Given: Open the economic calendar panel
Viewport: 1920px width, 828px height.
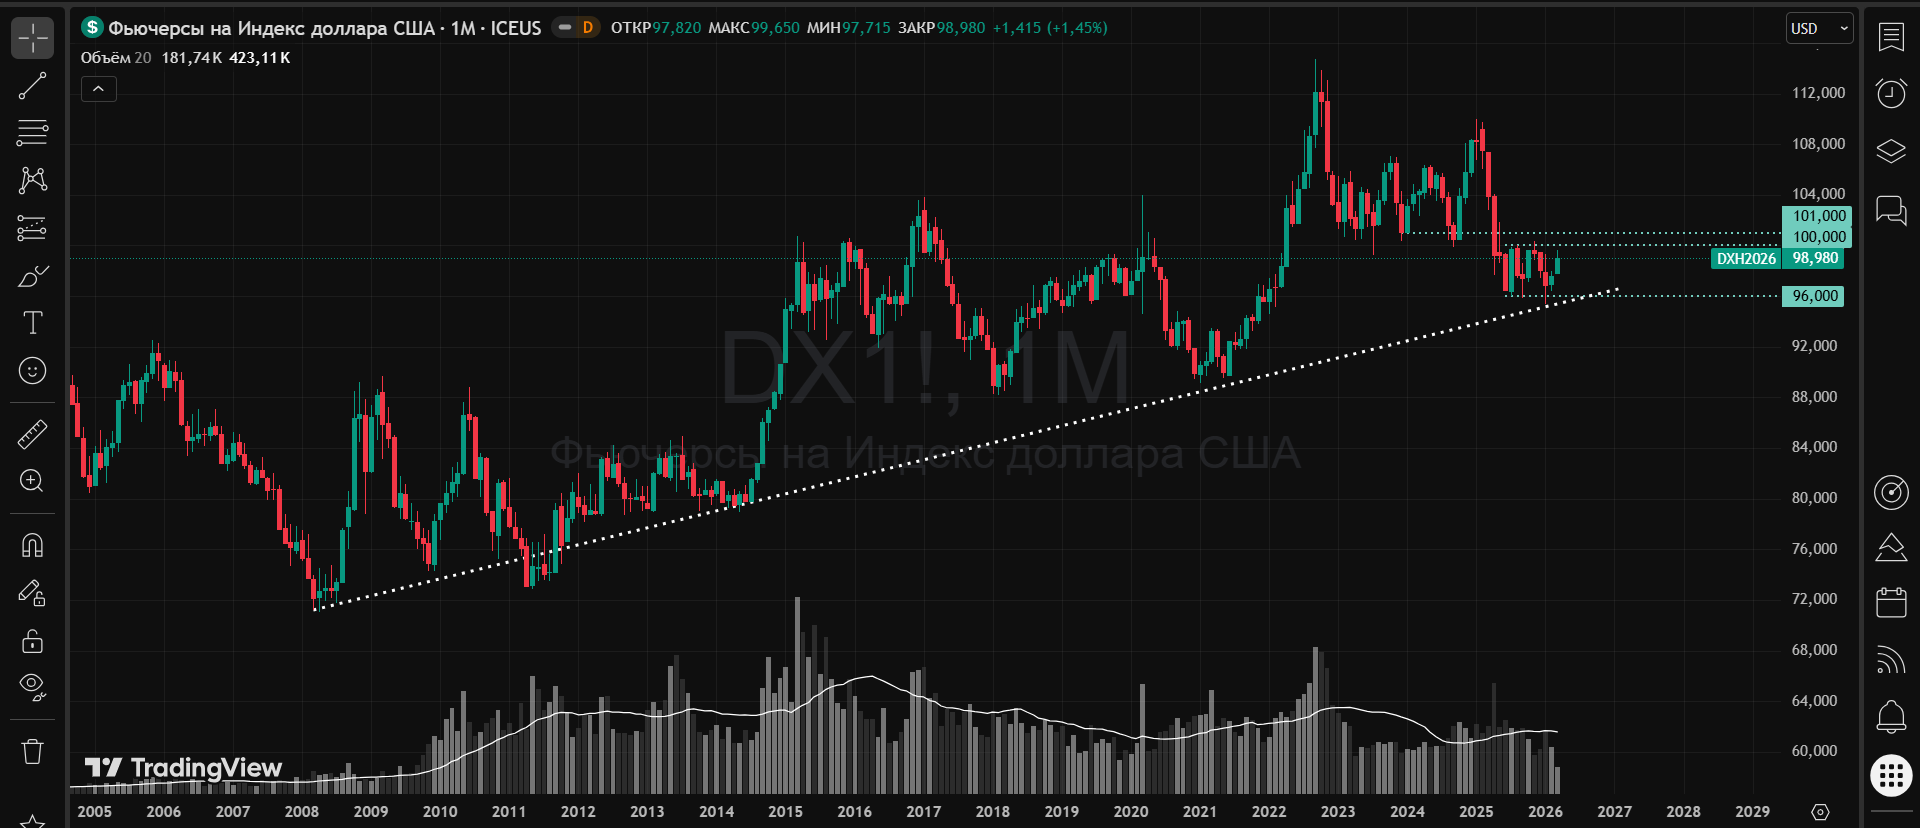Looking at the screenshot, I should [1891, 602].
